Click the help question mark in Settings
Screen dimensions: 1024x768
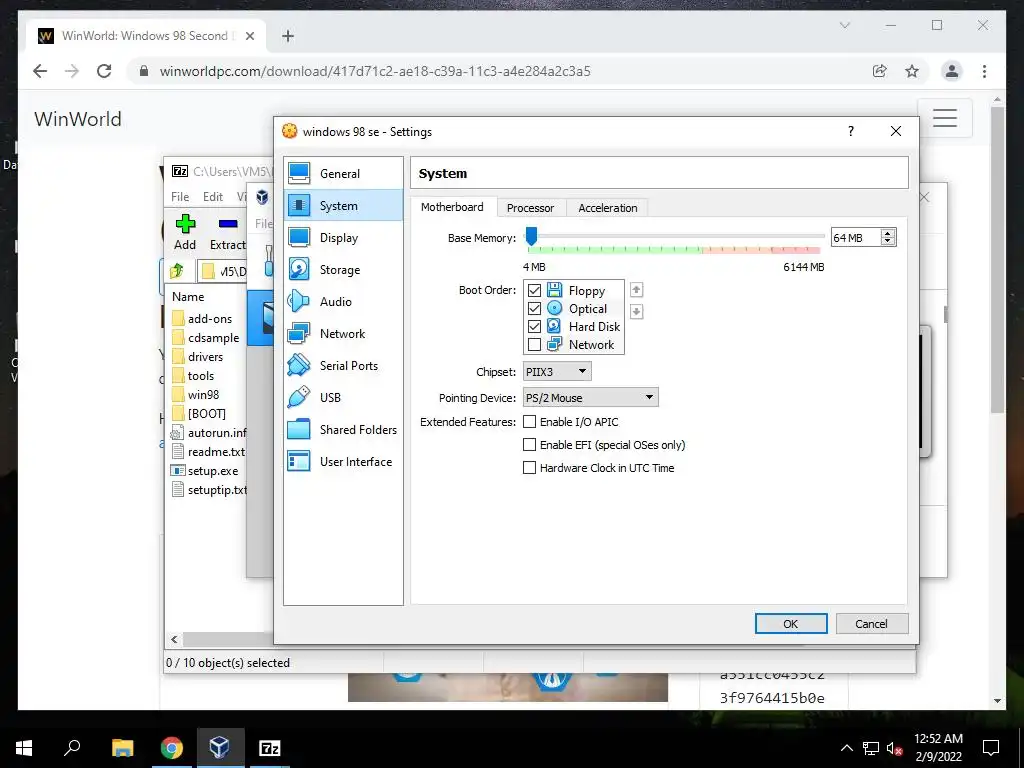(x=850, y=131)
